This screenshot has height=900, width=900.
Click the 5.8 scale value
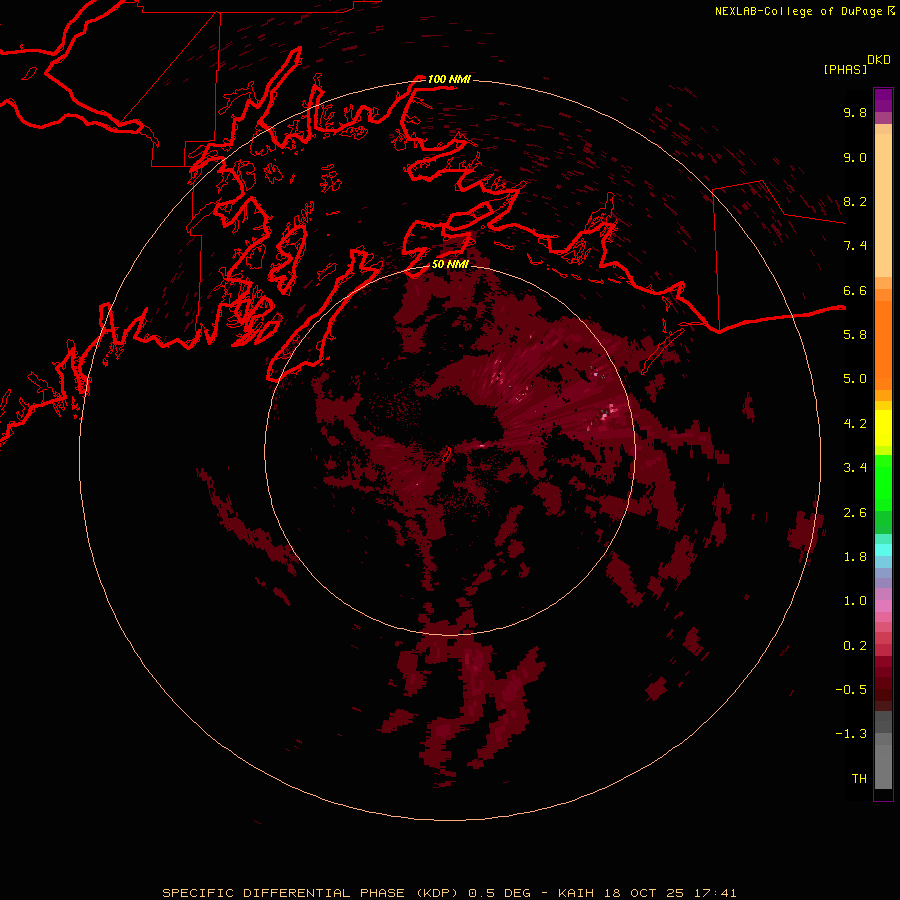click(x=855, y=335)
